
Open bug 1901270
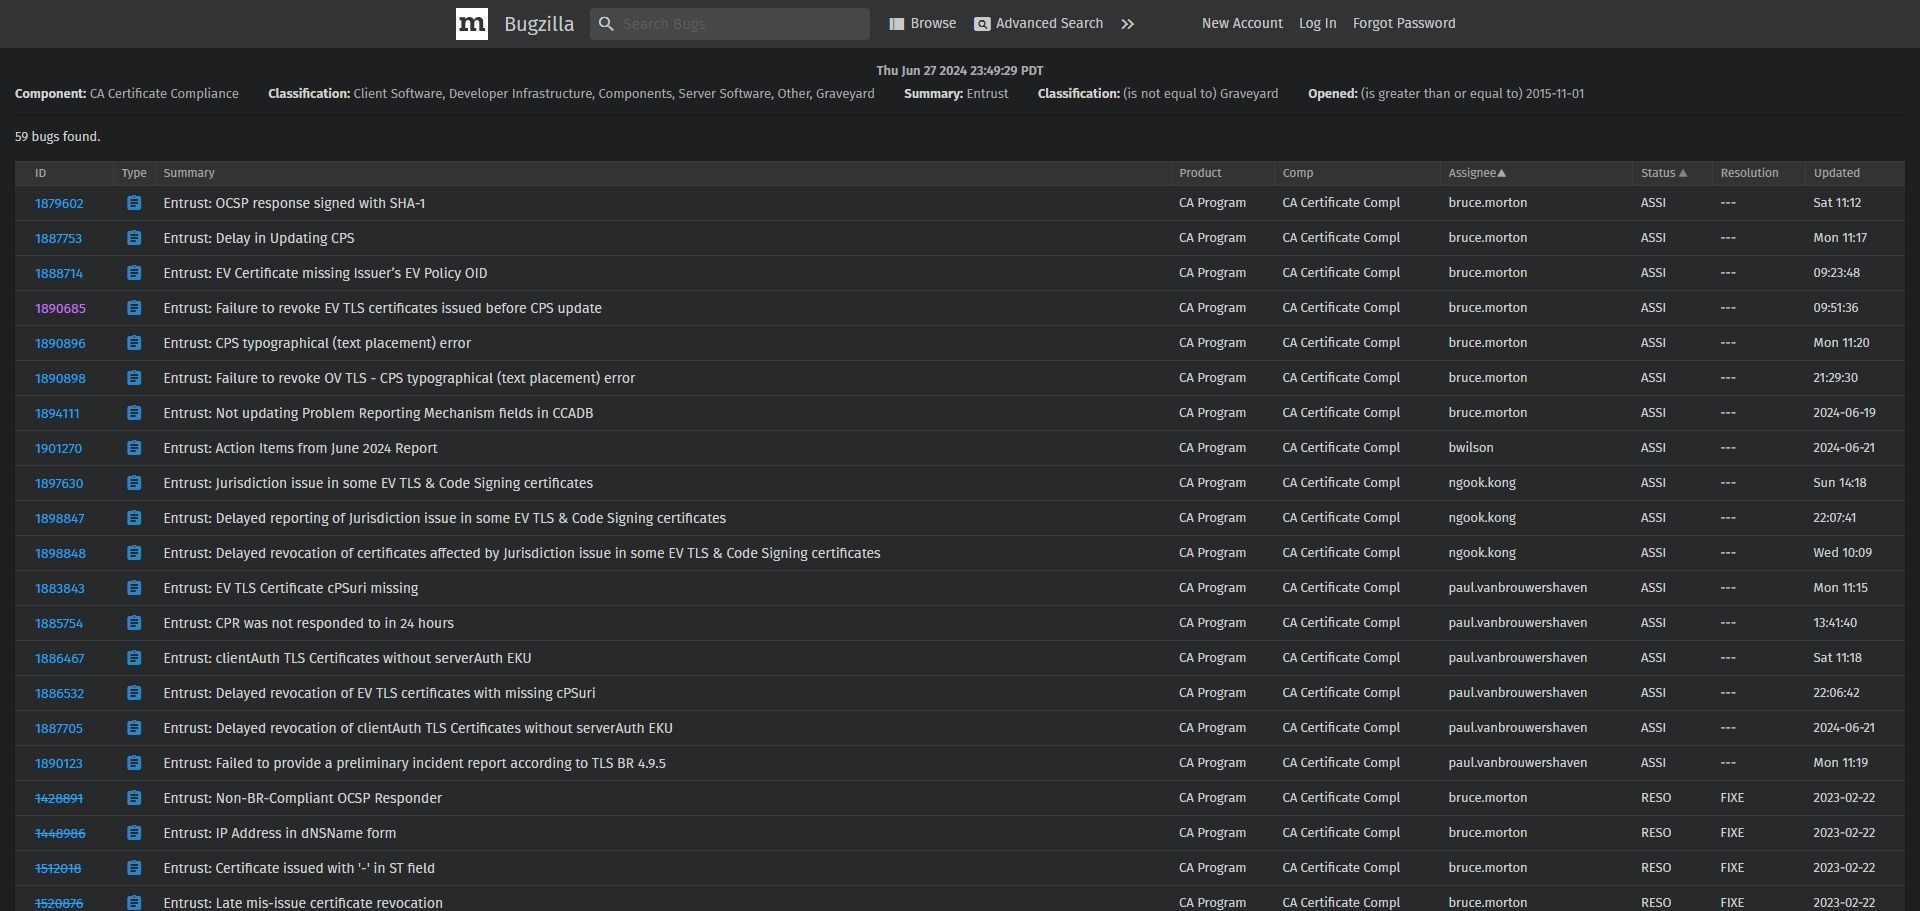click(x=58, y=449)
